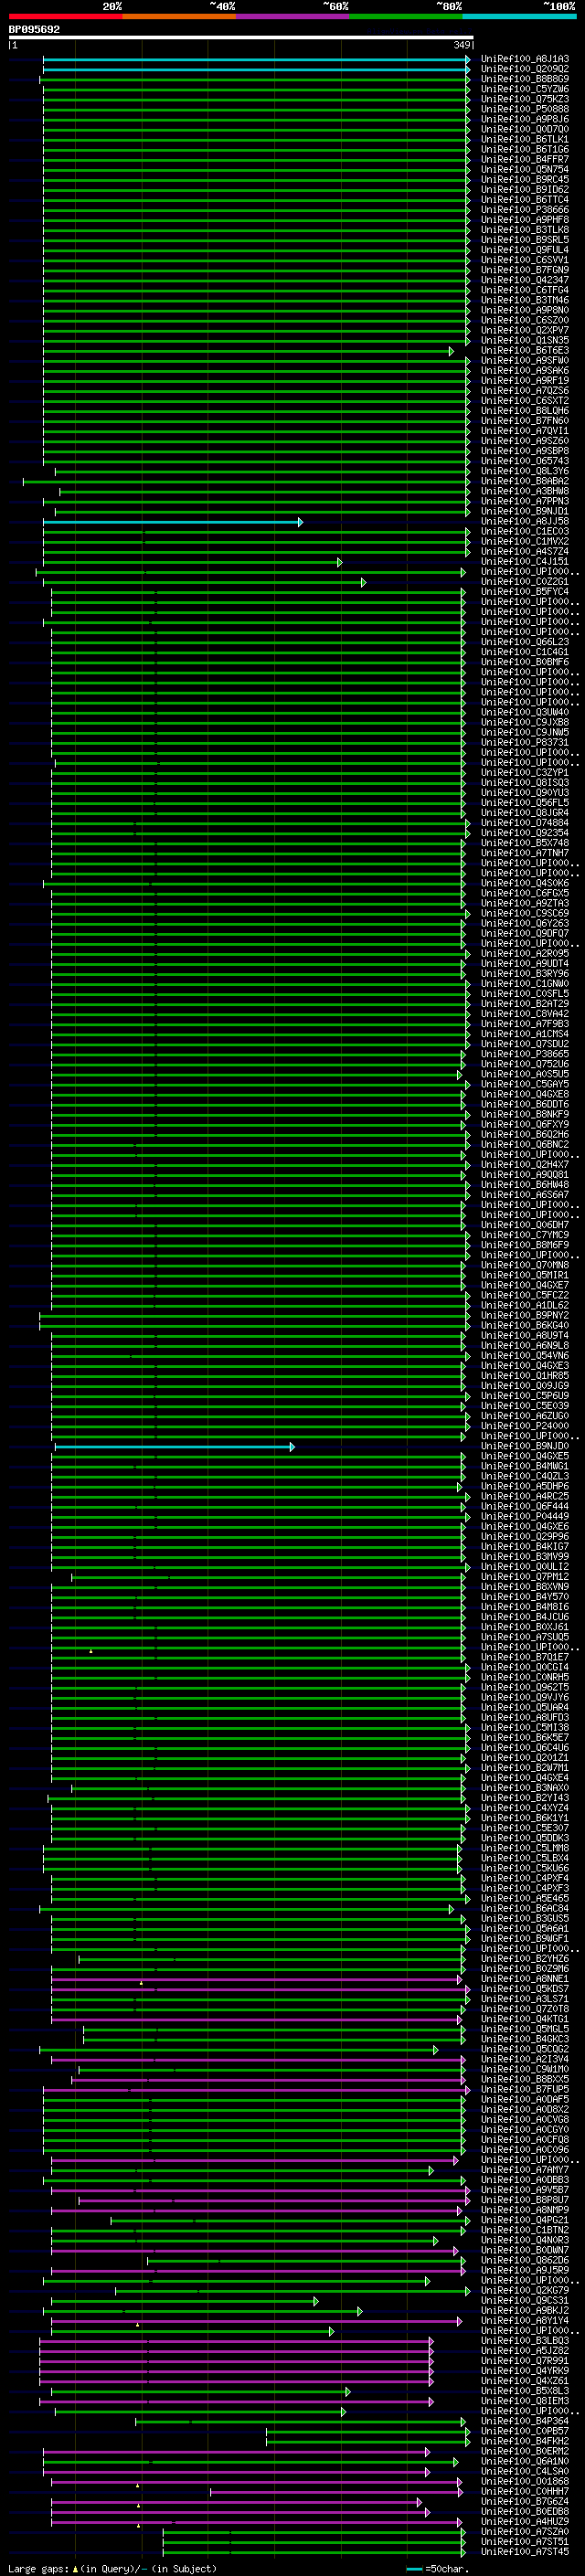This screenshot has height=2576, width=585.
Task: Select the UniRef100_C3ZYP1 hit name
Action: click(525, 773)
